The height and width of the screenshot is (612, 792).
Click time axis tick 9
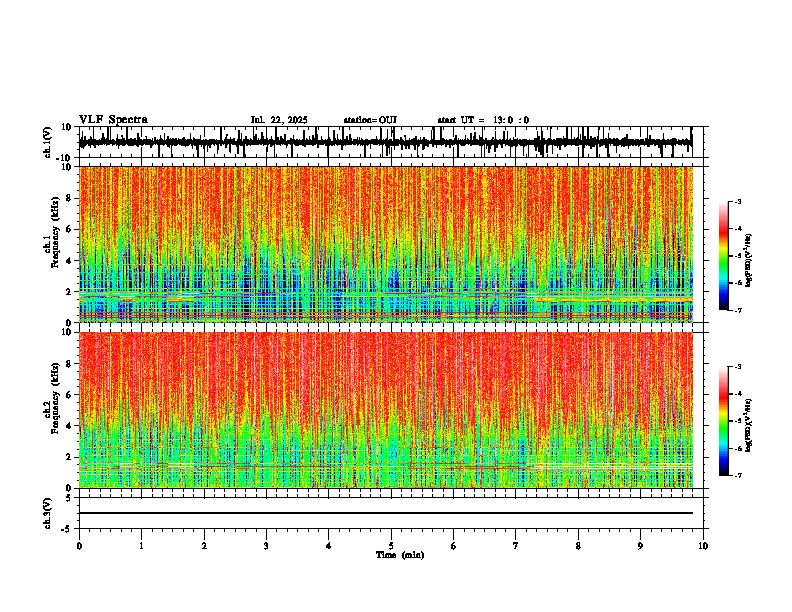point(640,546)
